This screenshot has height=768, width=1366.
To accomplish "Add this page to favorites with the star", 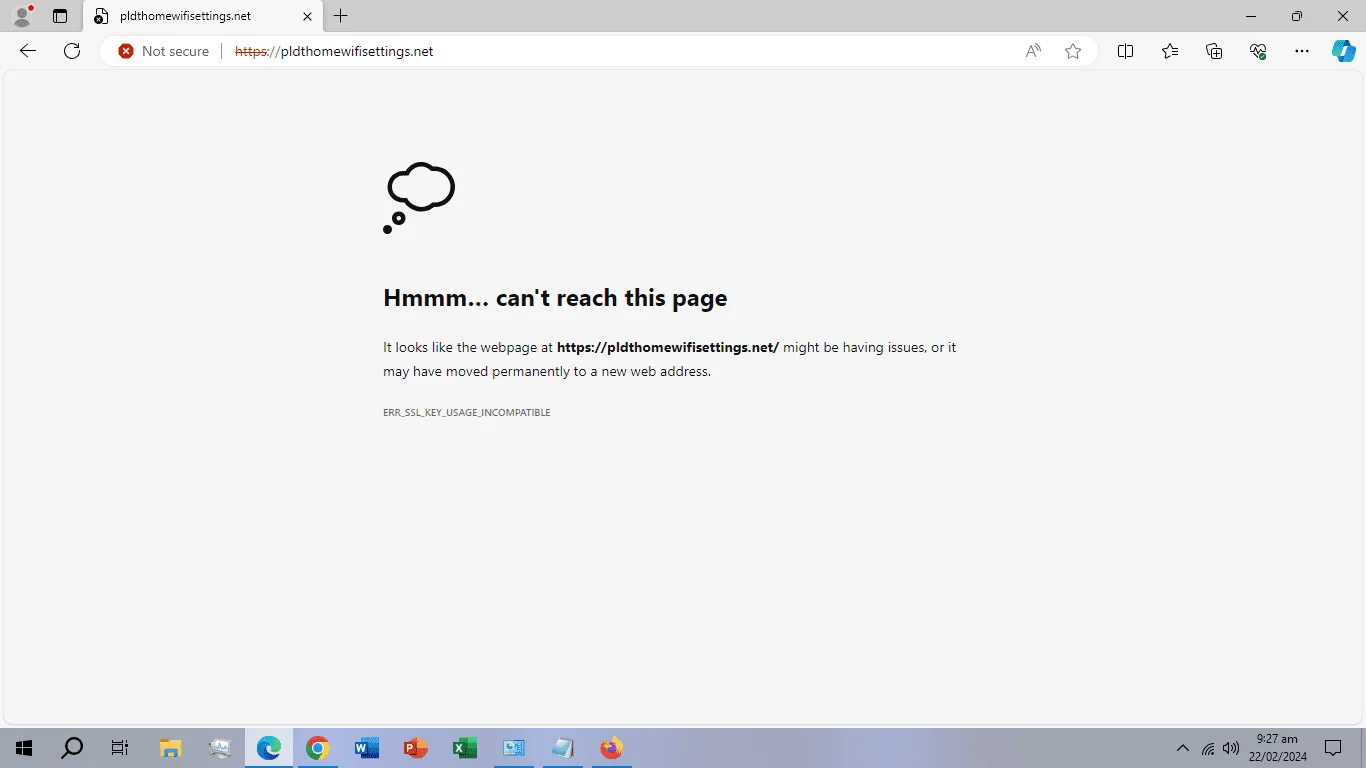I will pos(1073,51).
